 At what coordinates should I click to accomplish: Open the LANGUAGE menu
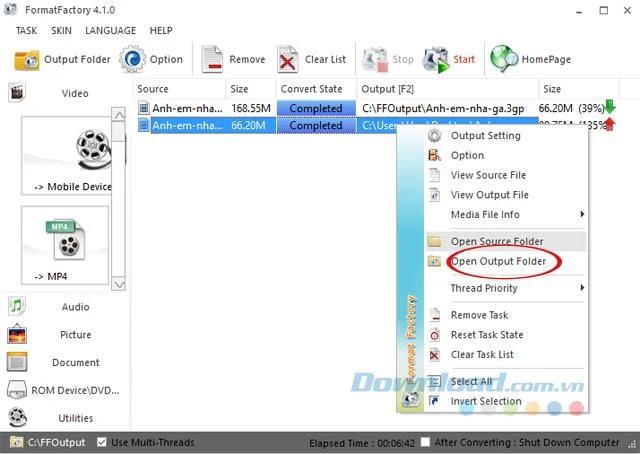tap(111, 31)
